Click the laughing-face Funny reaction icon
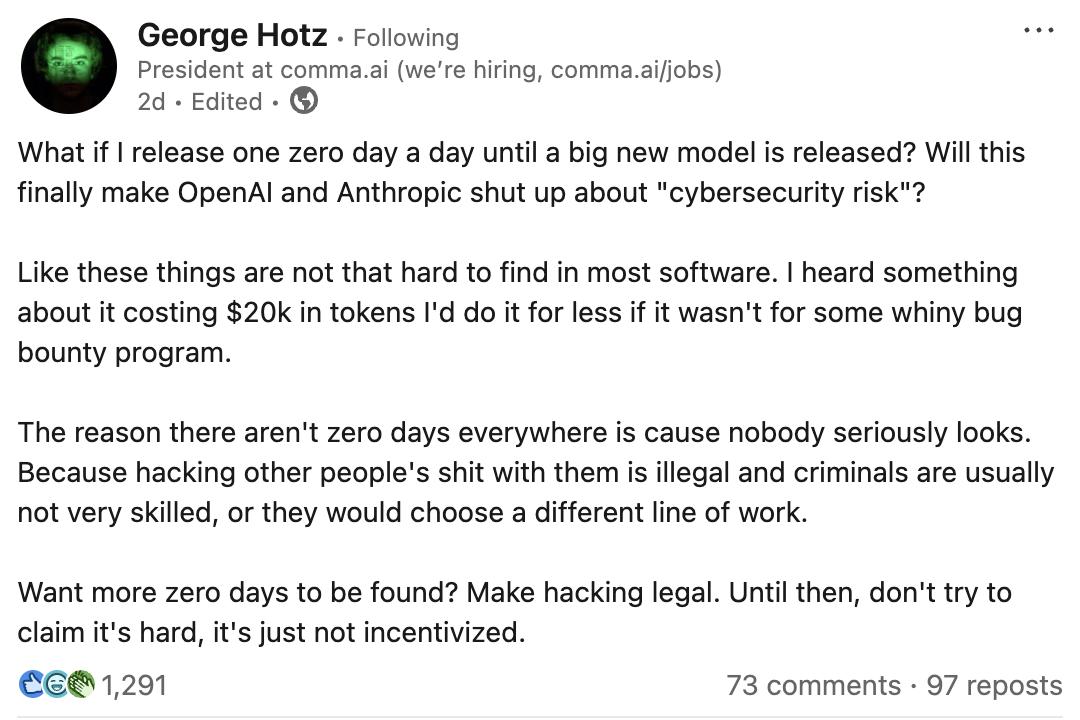The height and width of the screenshot is (720, 1080). (x=57, y=684)
